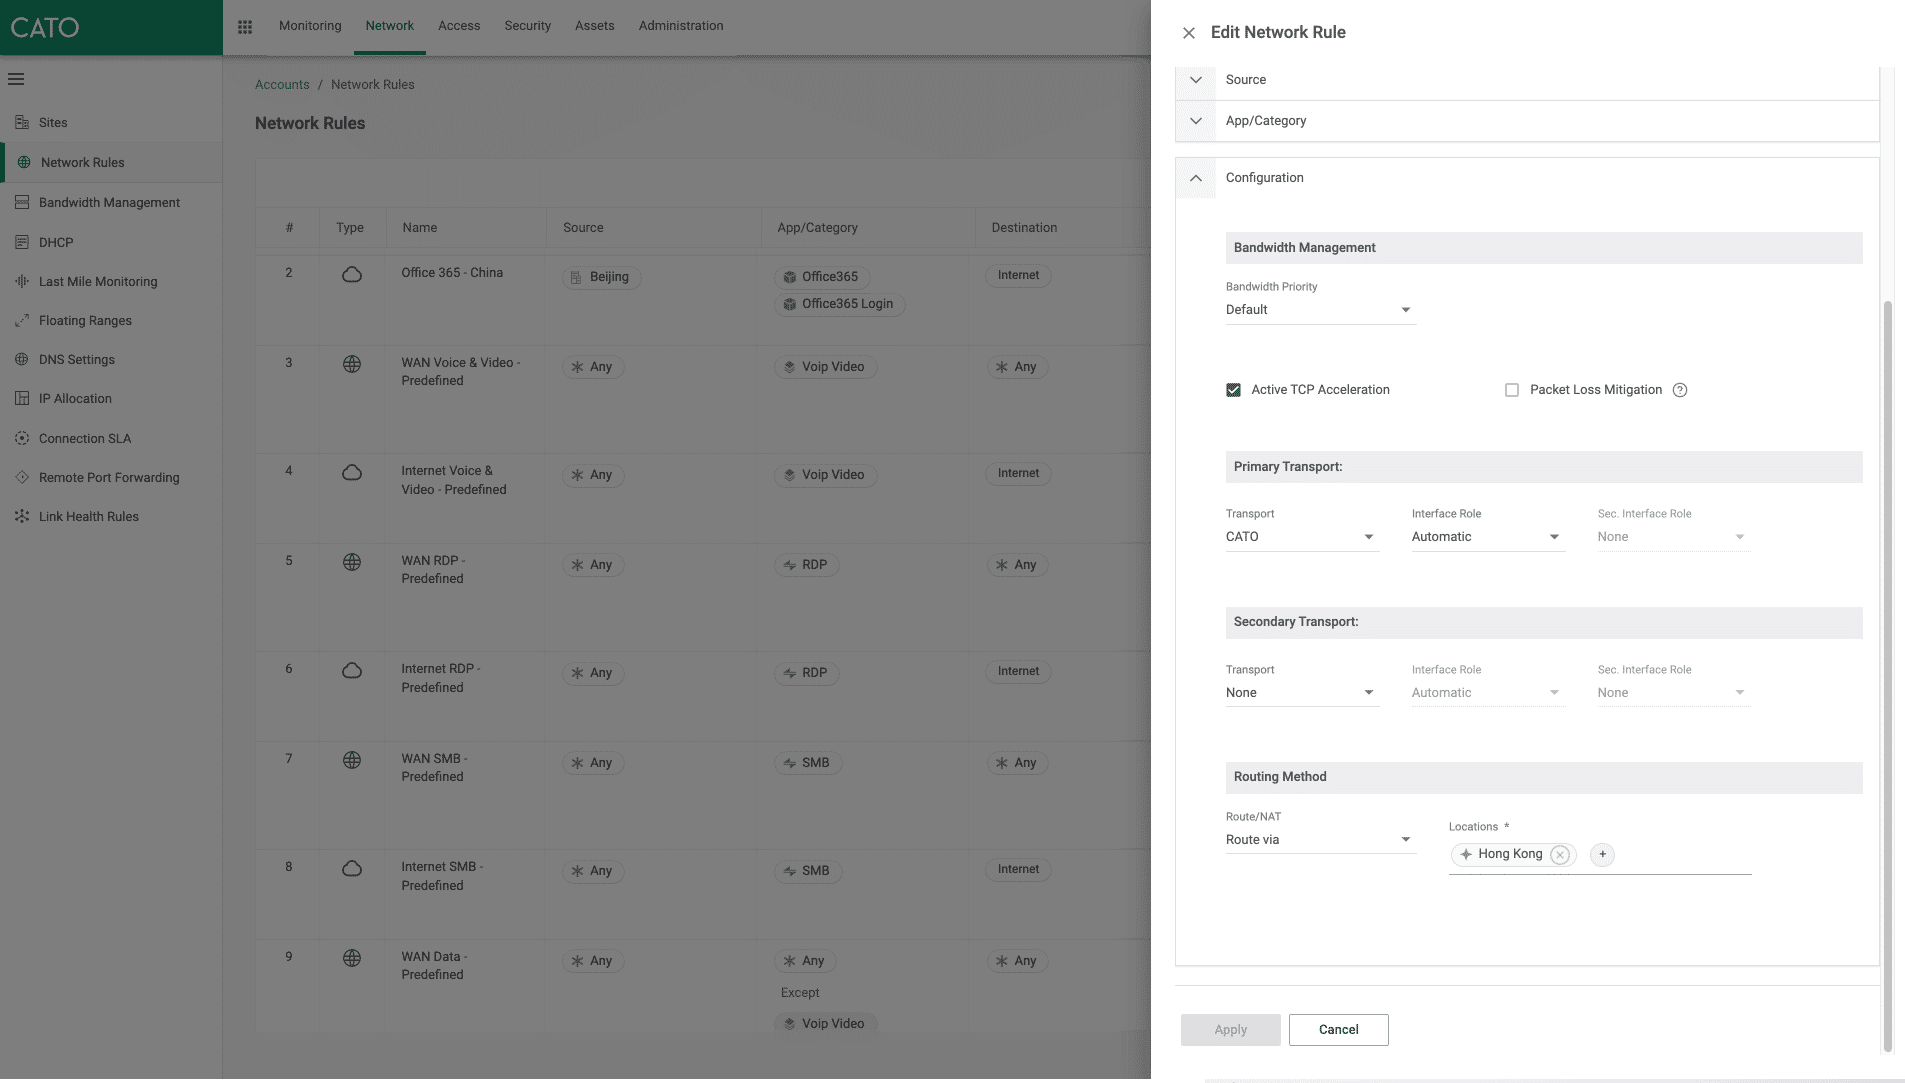Add a location with plus button
The image size is (1905, 1083).
pos(1602,854)
